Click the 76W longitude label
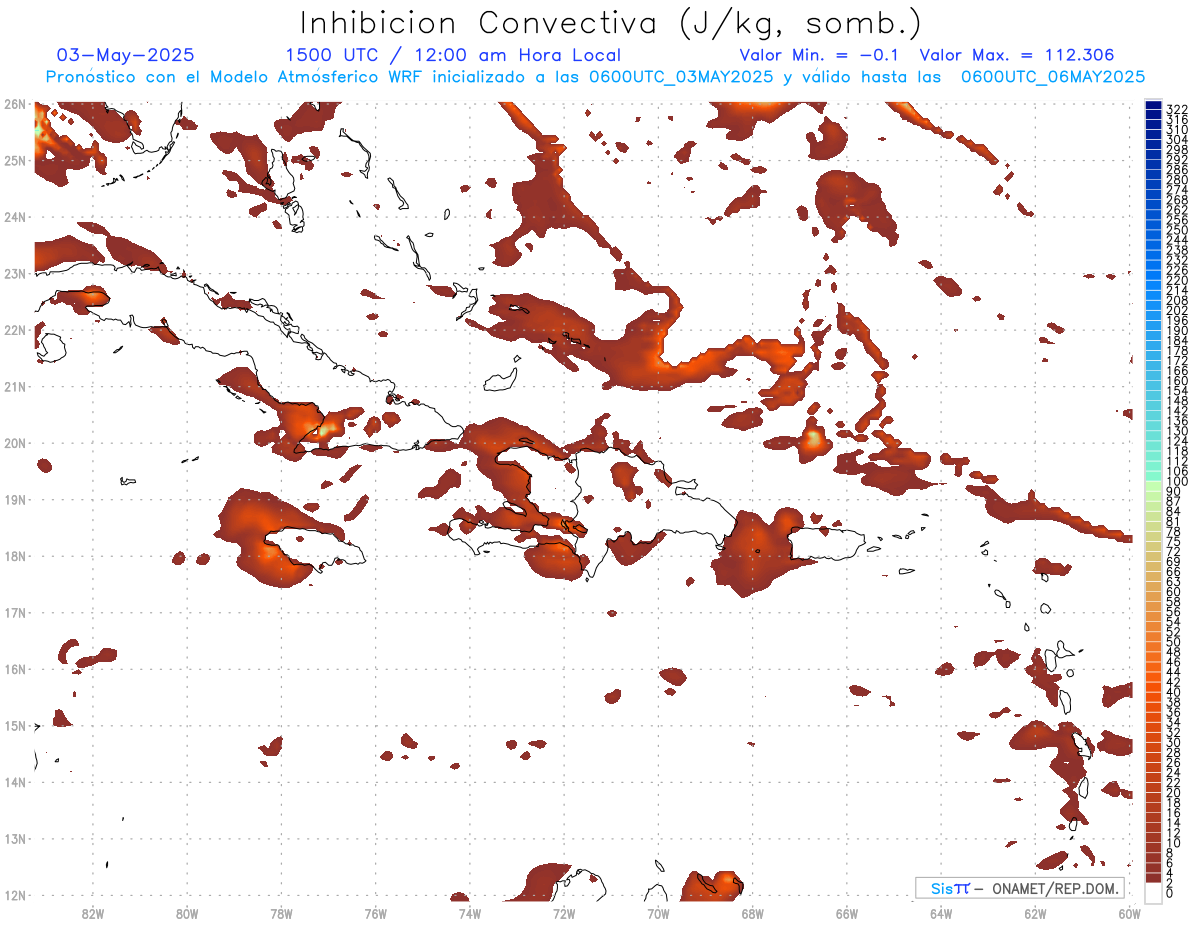Image resolution: width=1200 pixels, height=927 pixels. (375, 913)
